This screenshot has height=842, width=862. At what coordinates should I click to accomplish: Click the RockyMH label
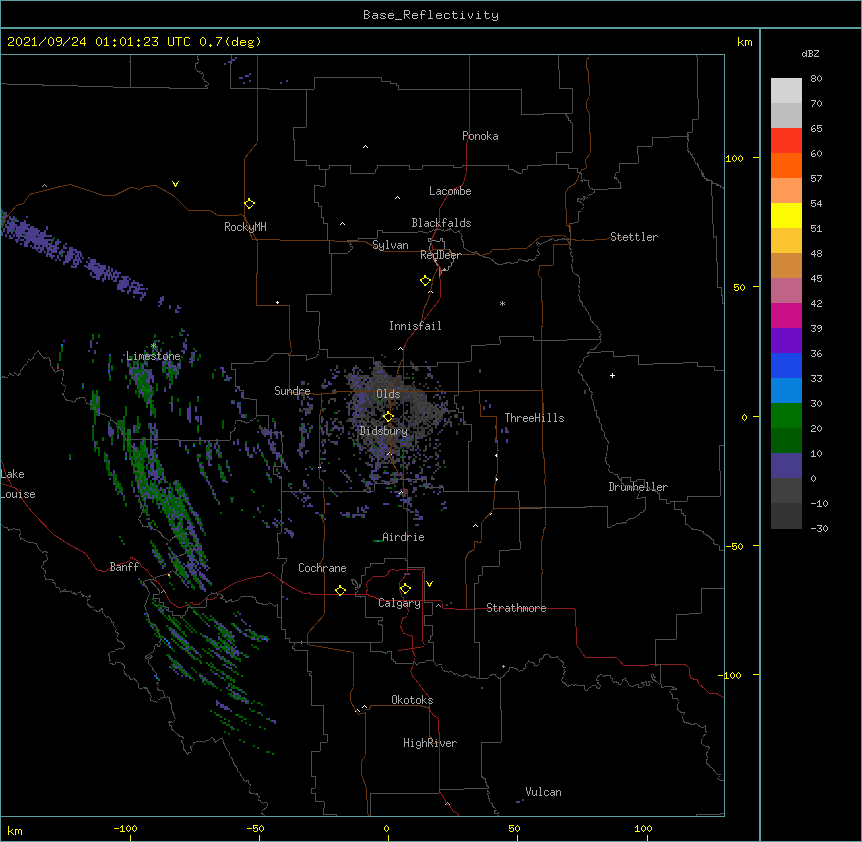245,227
